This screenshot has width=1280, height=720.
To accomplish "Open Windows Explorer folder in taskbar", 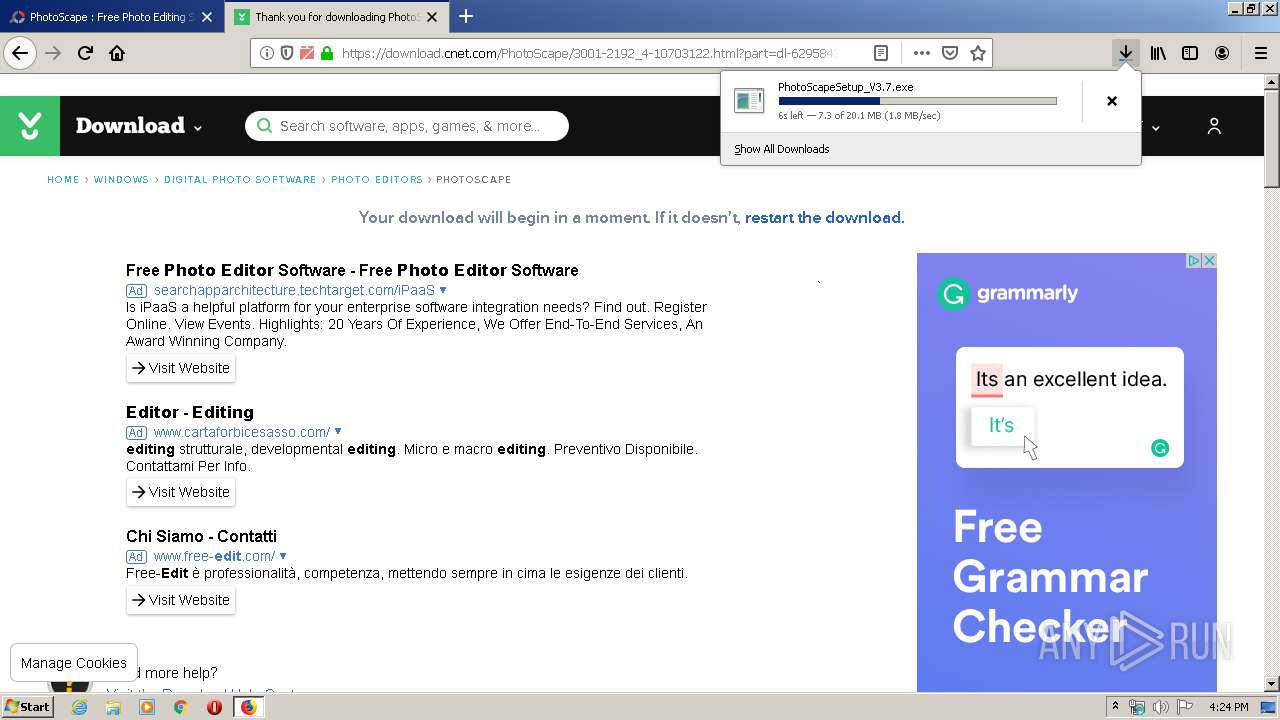I will tap(113, 707).
